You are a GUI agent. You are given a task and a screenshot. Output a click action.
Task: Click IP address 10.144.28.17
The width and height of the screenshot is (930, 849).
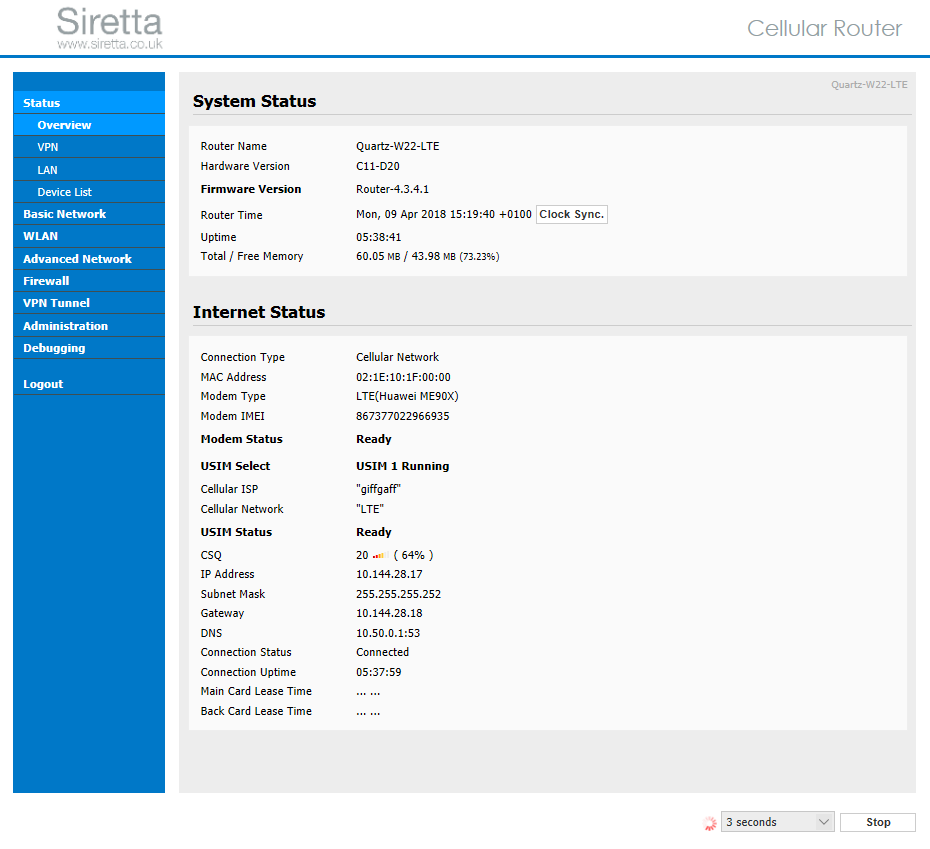(x=389, y=574)
